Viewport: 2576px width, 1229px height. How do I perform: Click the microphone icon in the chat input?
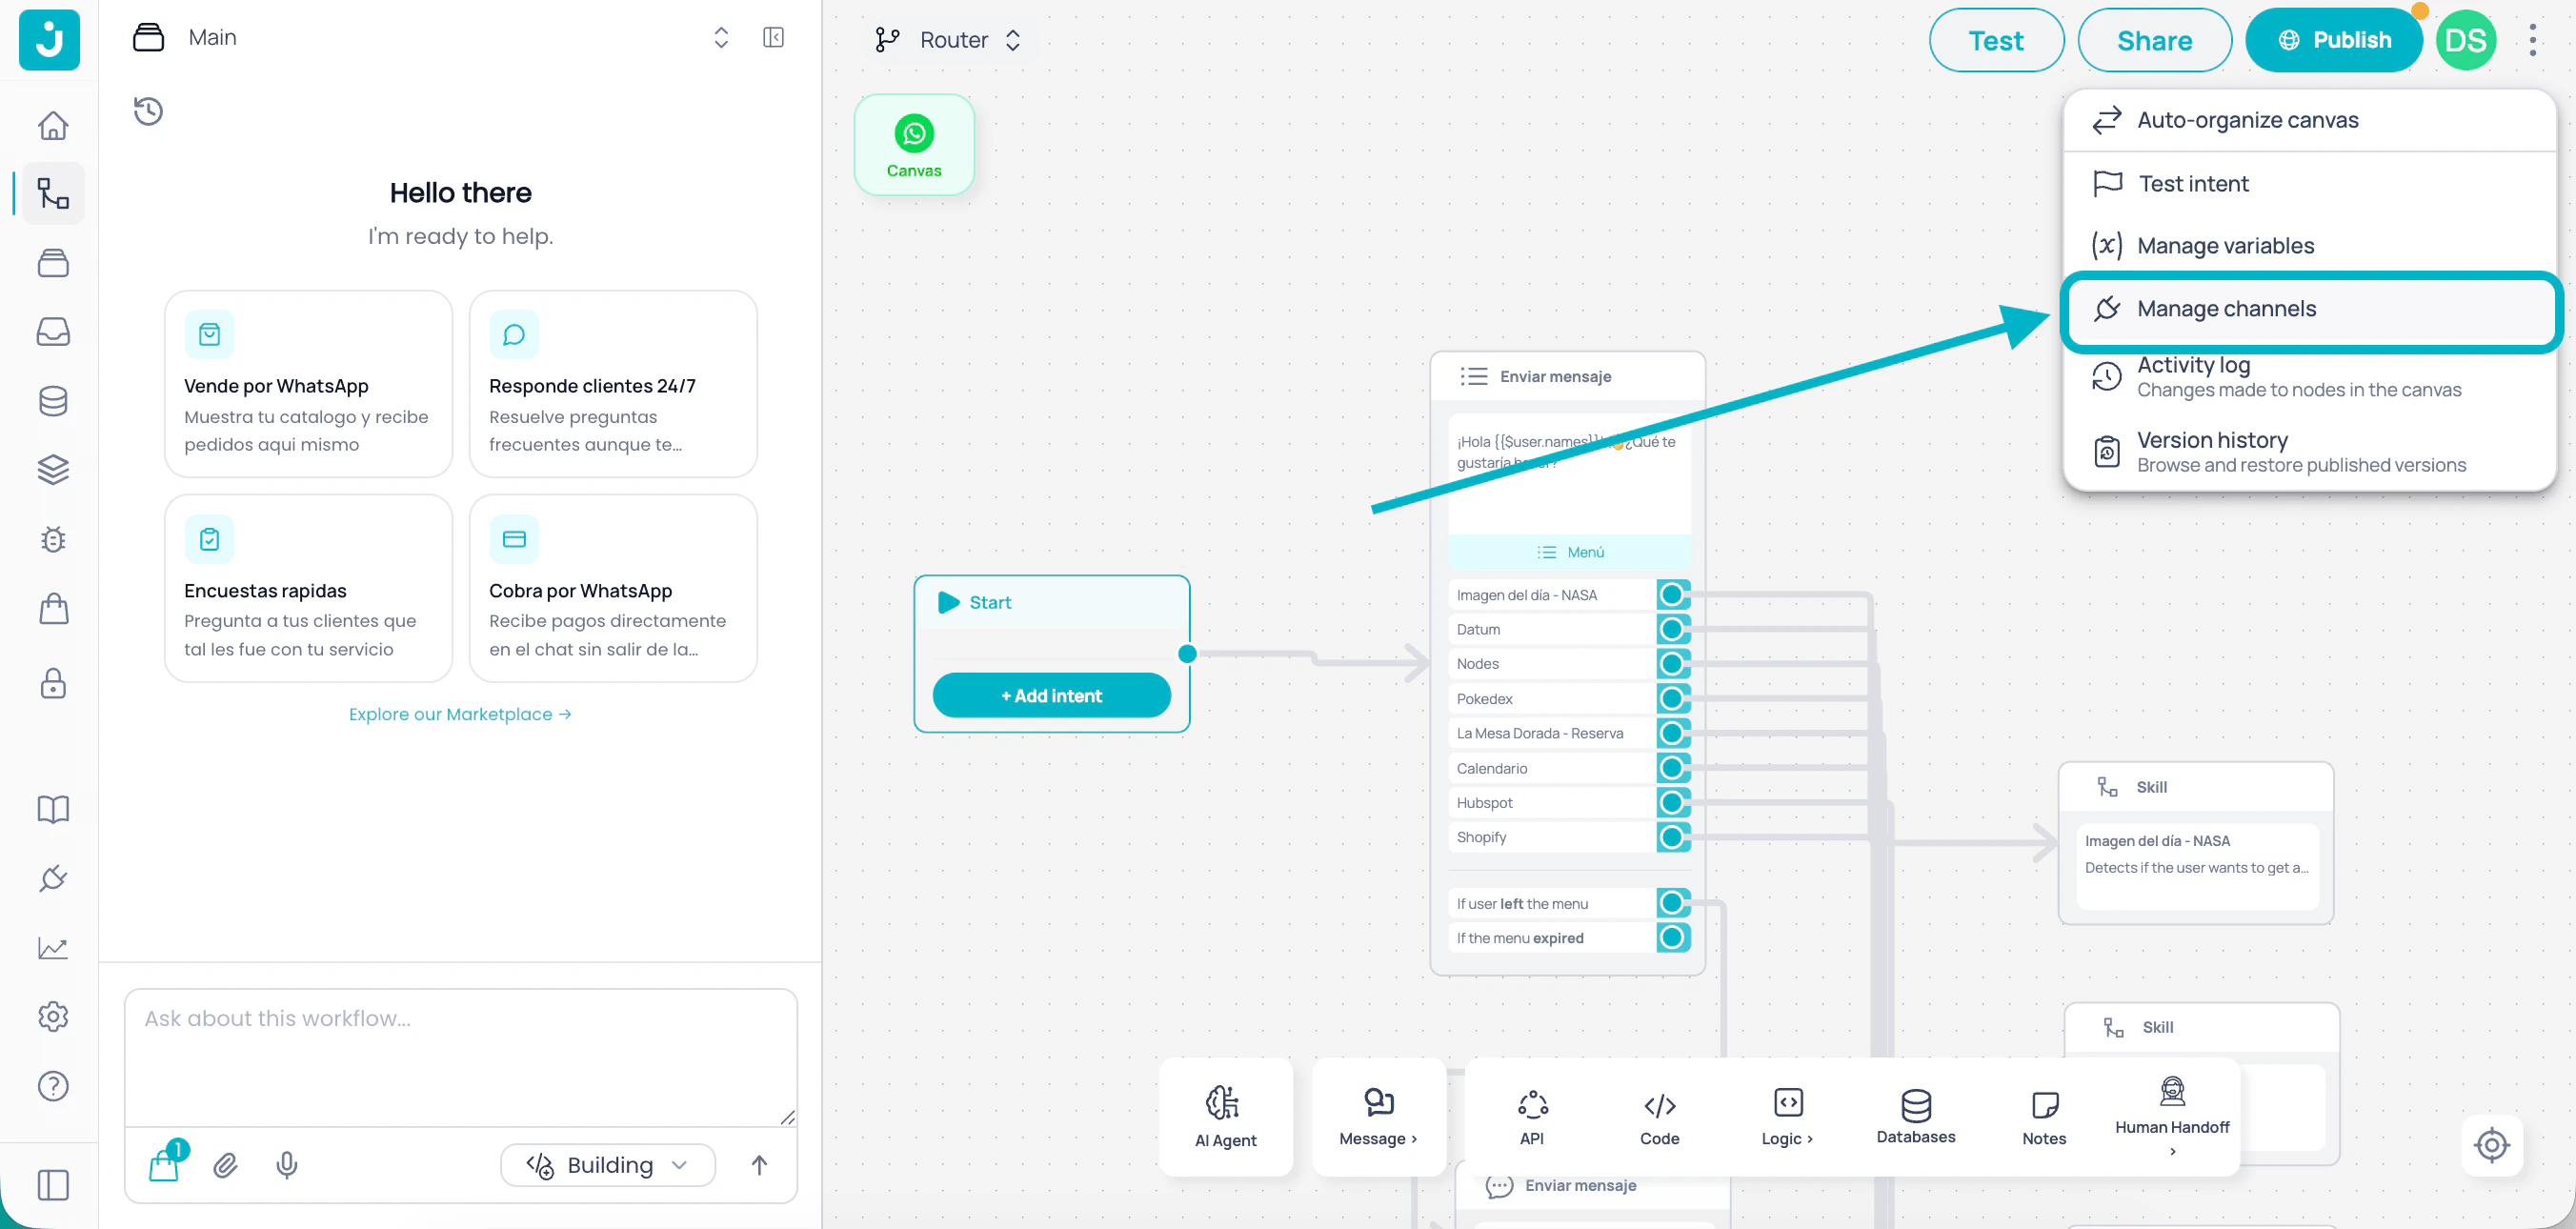pos(287,1164)
